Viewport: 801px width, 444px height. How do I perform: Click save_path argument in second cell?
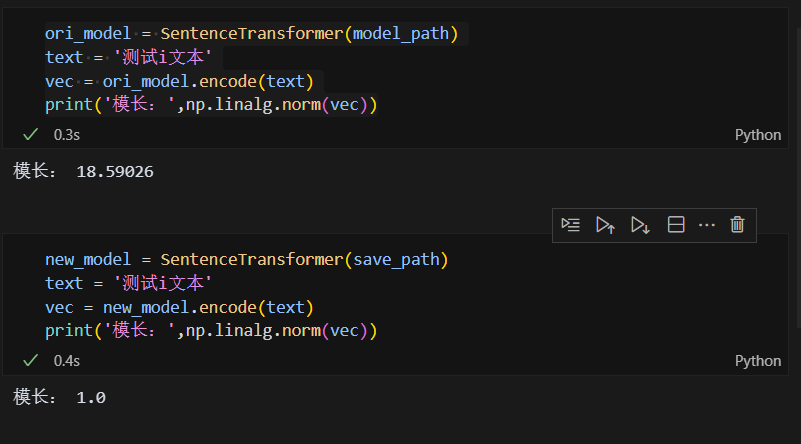396,260
